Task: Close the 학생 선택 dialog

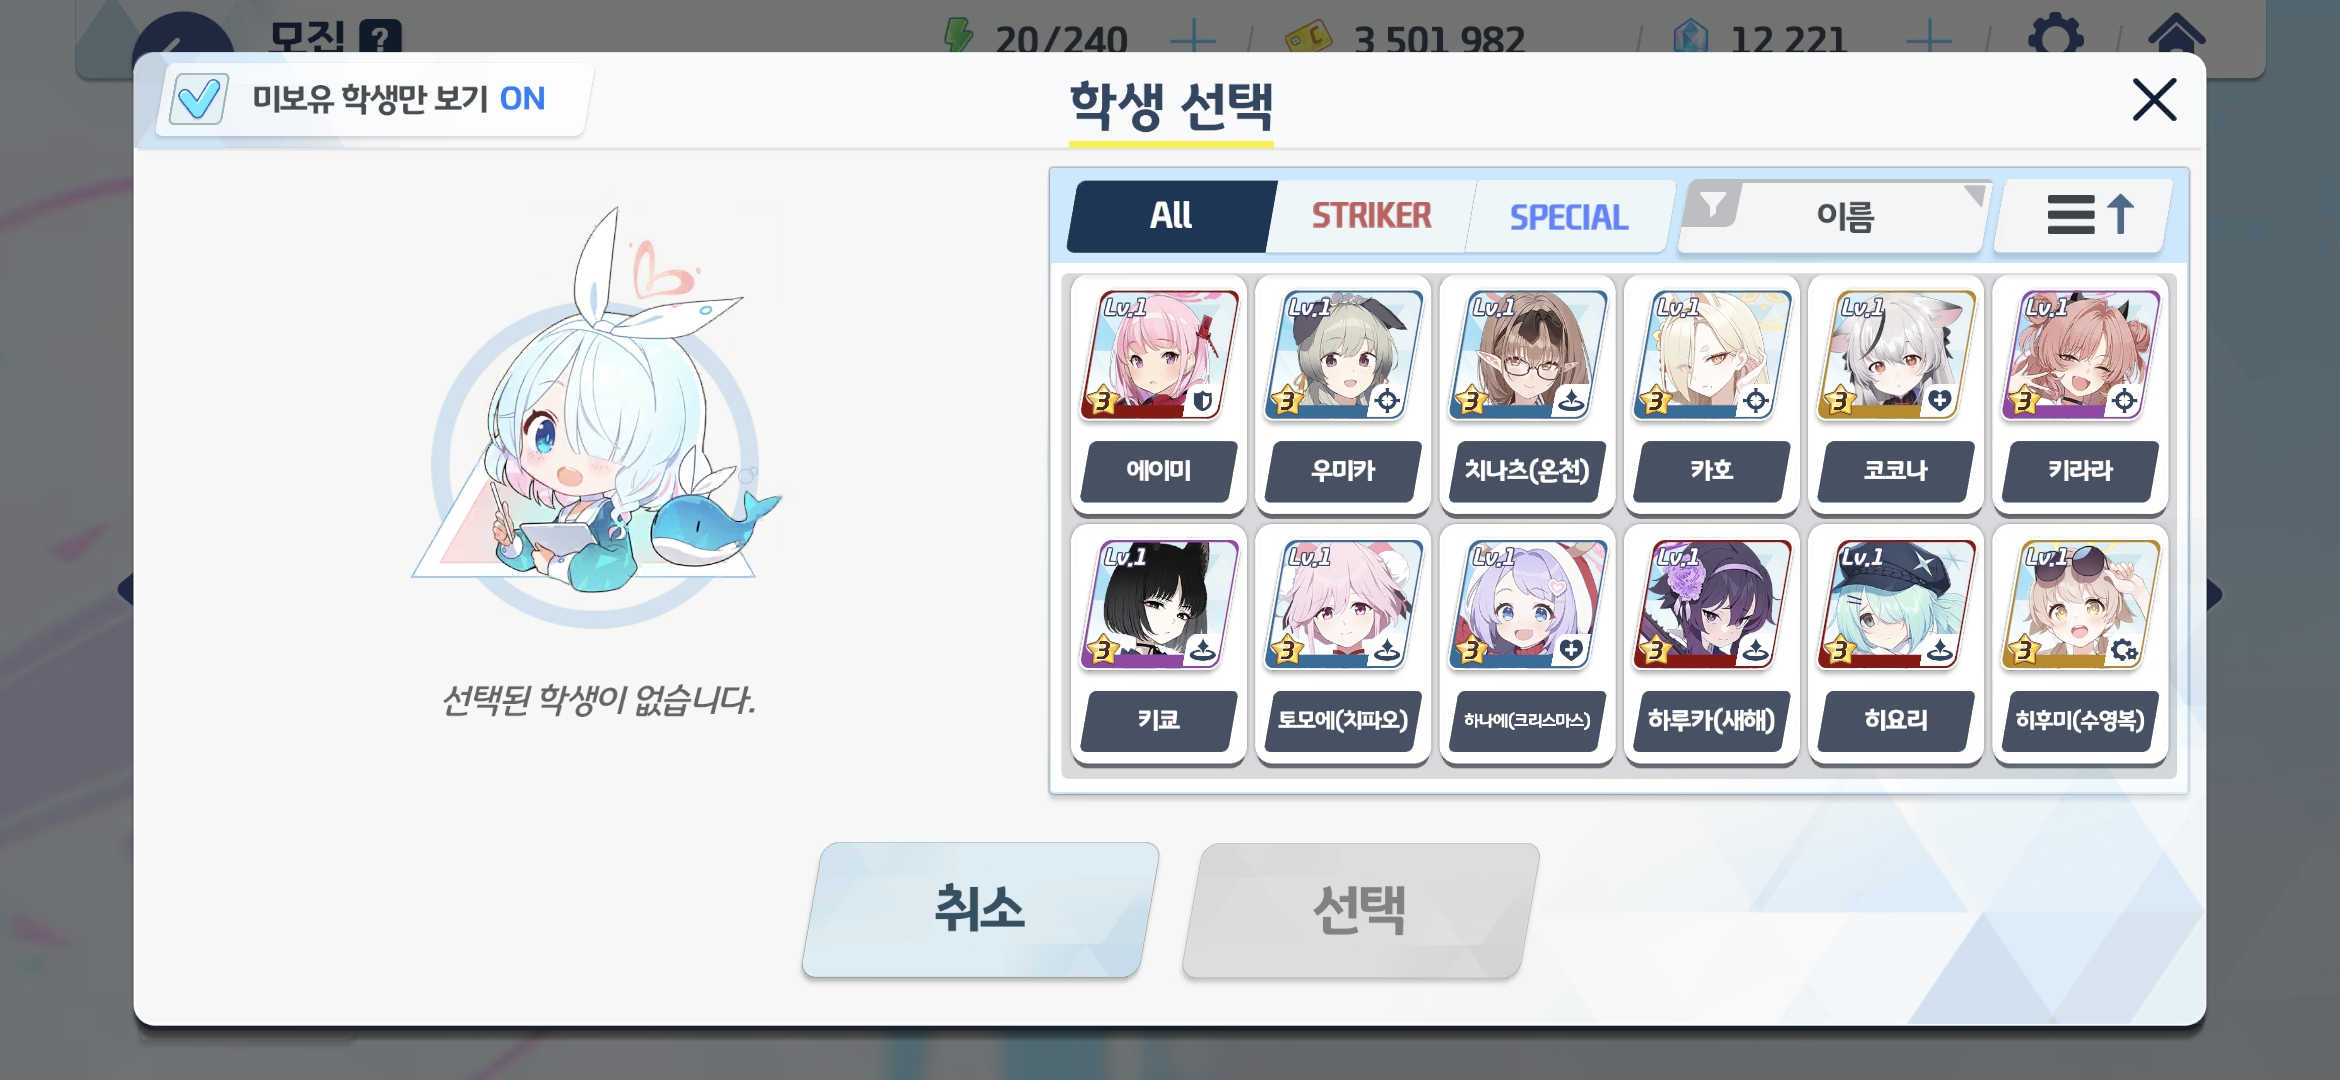Action: (2154, 100)
